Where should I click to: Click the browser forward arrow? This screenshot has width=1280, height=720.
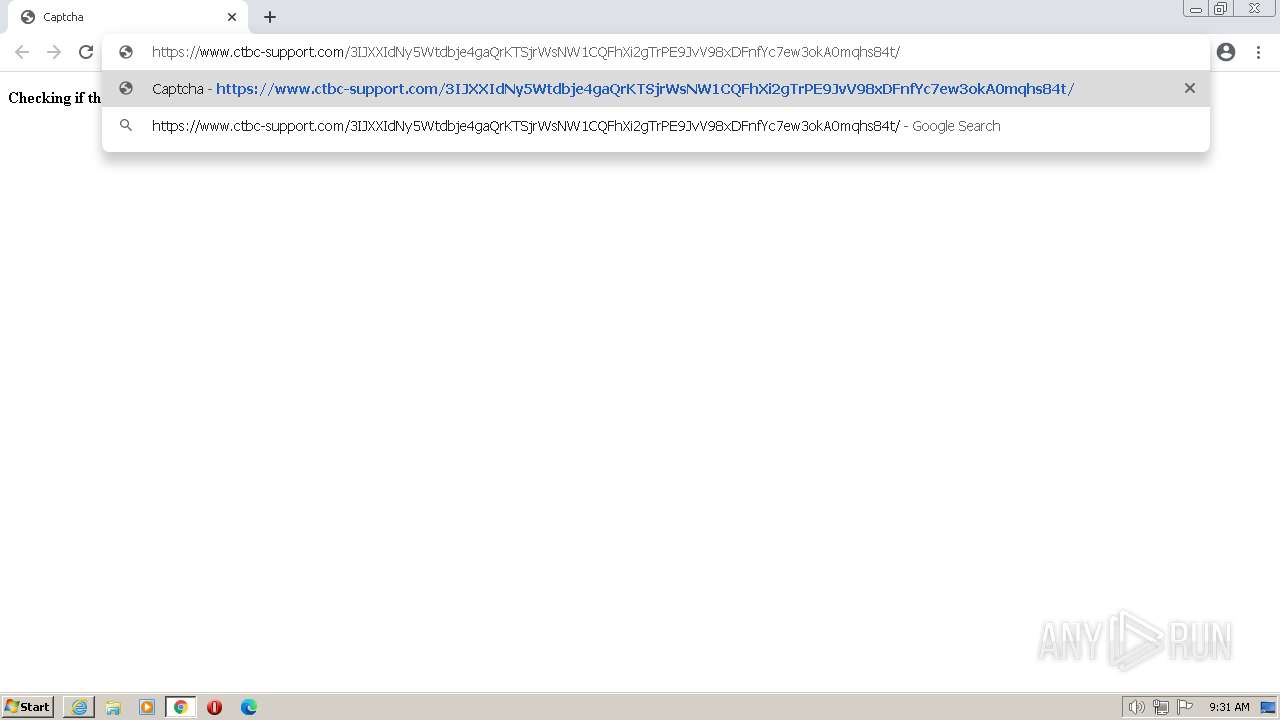point(54,52)
